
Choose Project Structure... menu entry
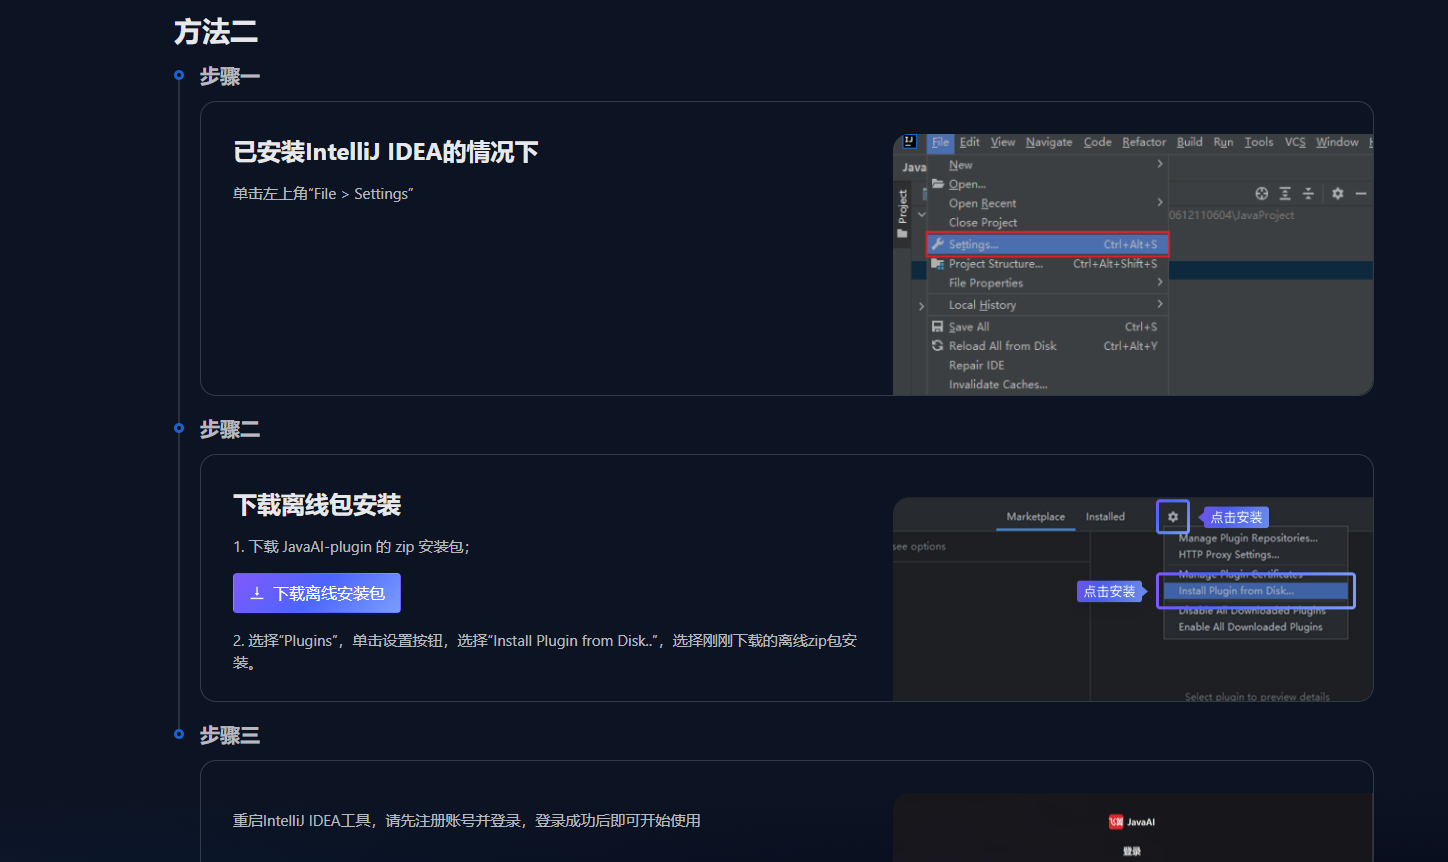(x=1047, y=264)
